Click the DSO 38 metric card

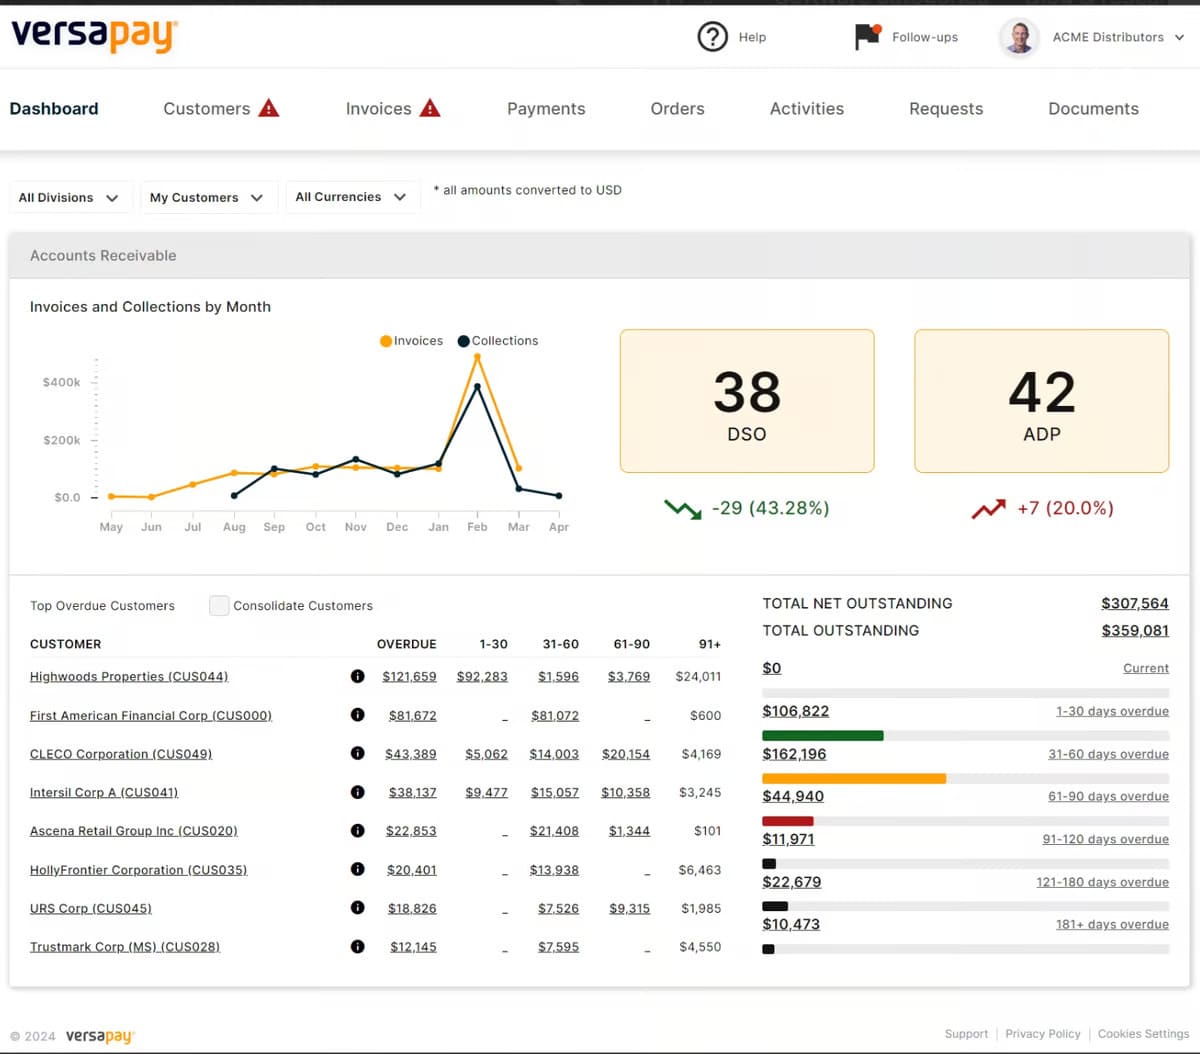[747, 401]
